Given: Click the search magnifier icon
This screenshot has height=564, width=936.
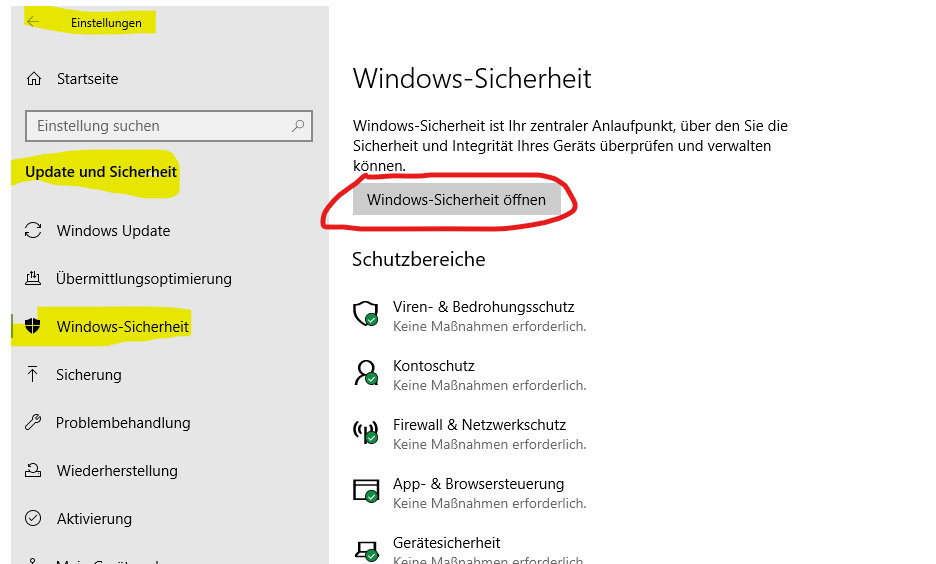Looking at the screenshot, I should [x=298, y=126].
